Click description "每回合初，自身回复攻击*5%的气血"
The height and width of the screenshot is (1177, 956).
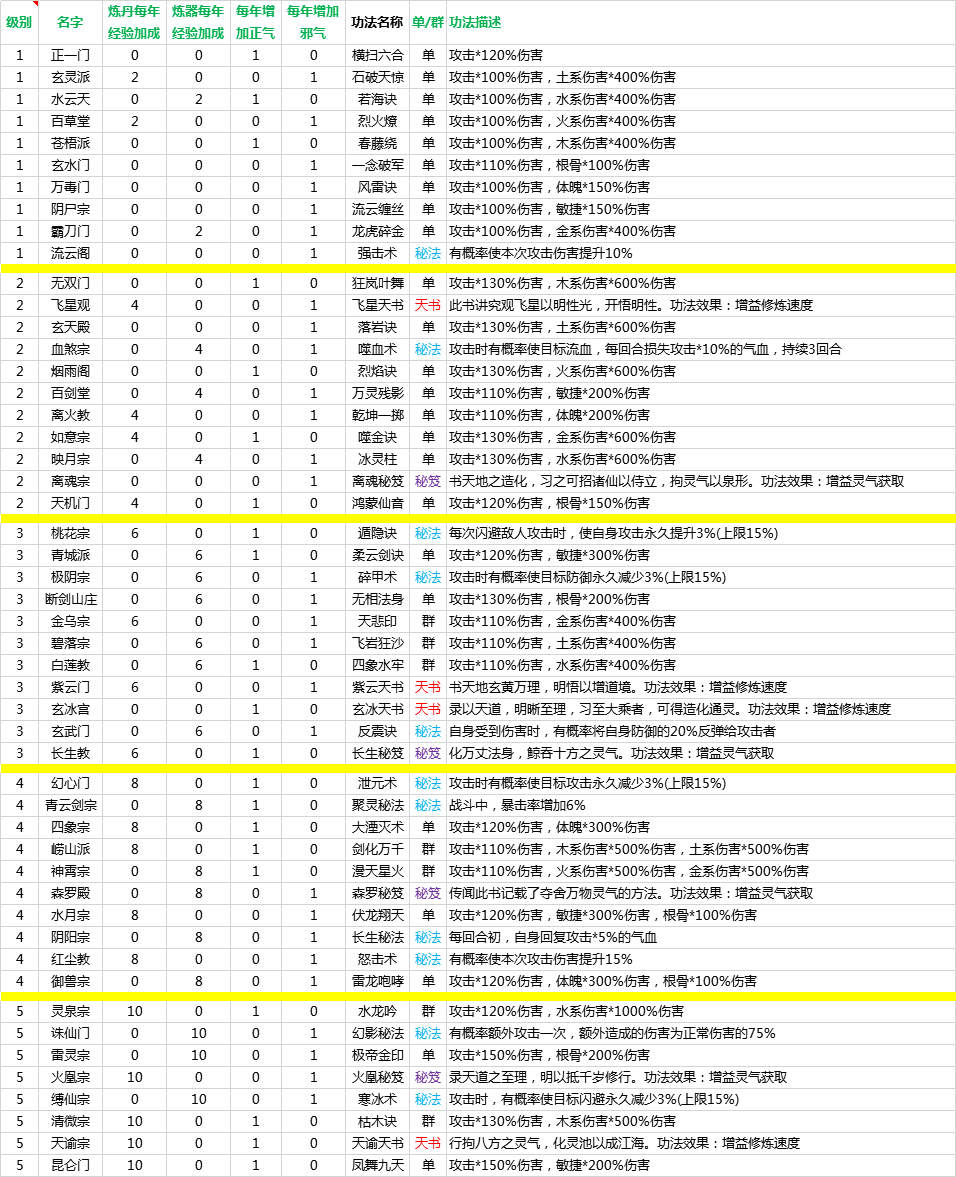[x=553, y=938]
